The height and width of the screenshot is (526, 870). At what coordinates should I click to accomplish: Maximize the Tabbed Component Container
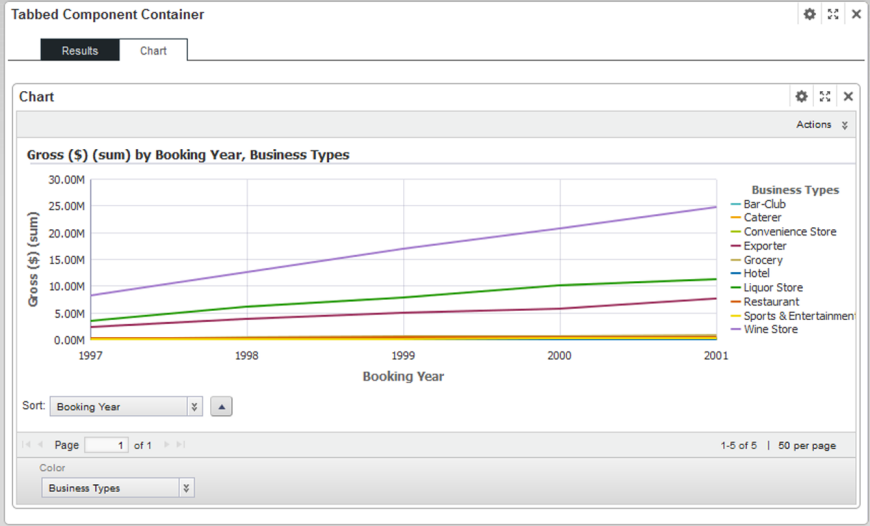point(833,14)
